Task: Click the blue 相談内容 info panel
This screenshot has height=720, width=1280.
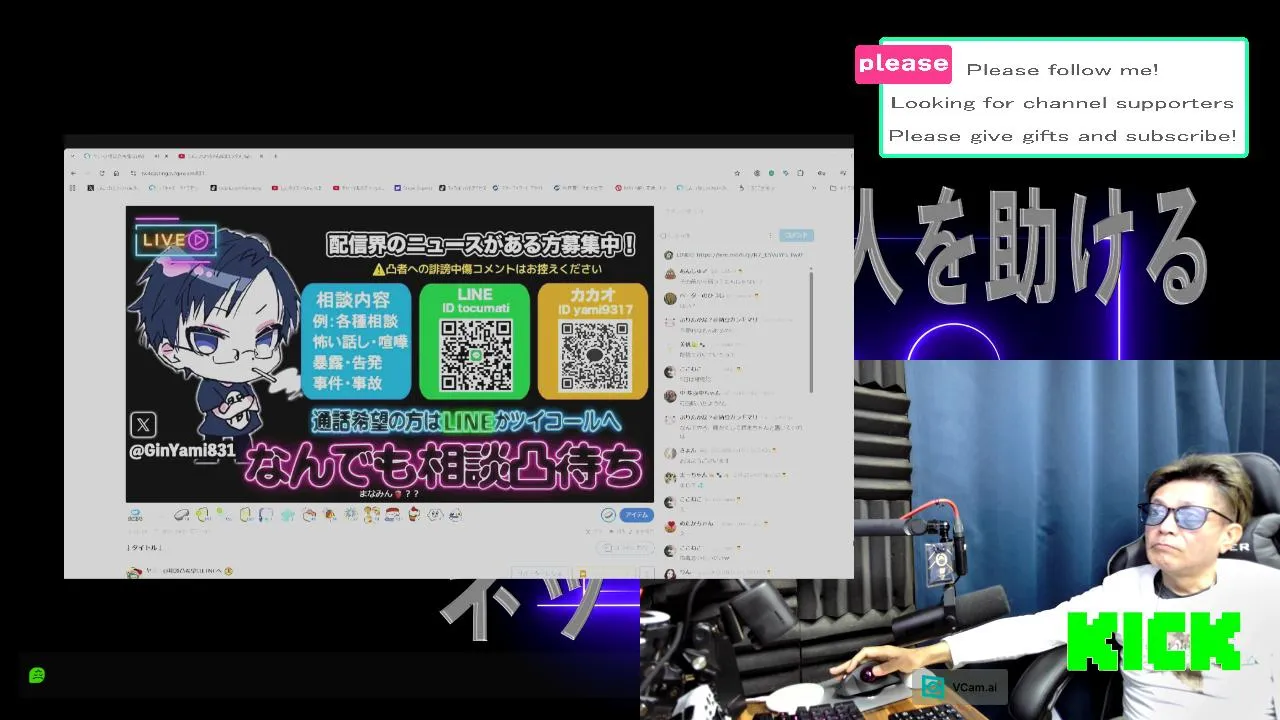Action: tap(357, 341)
